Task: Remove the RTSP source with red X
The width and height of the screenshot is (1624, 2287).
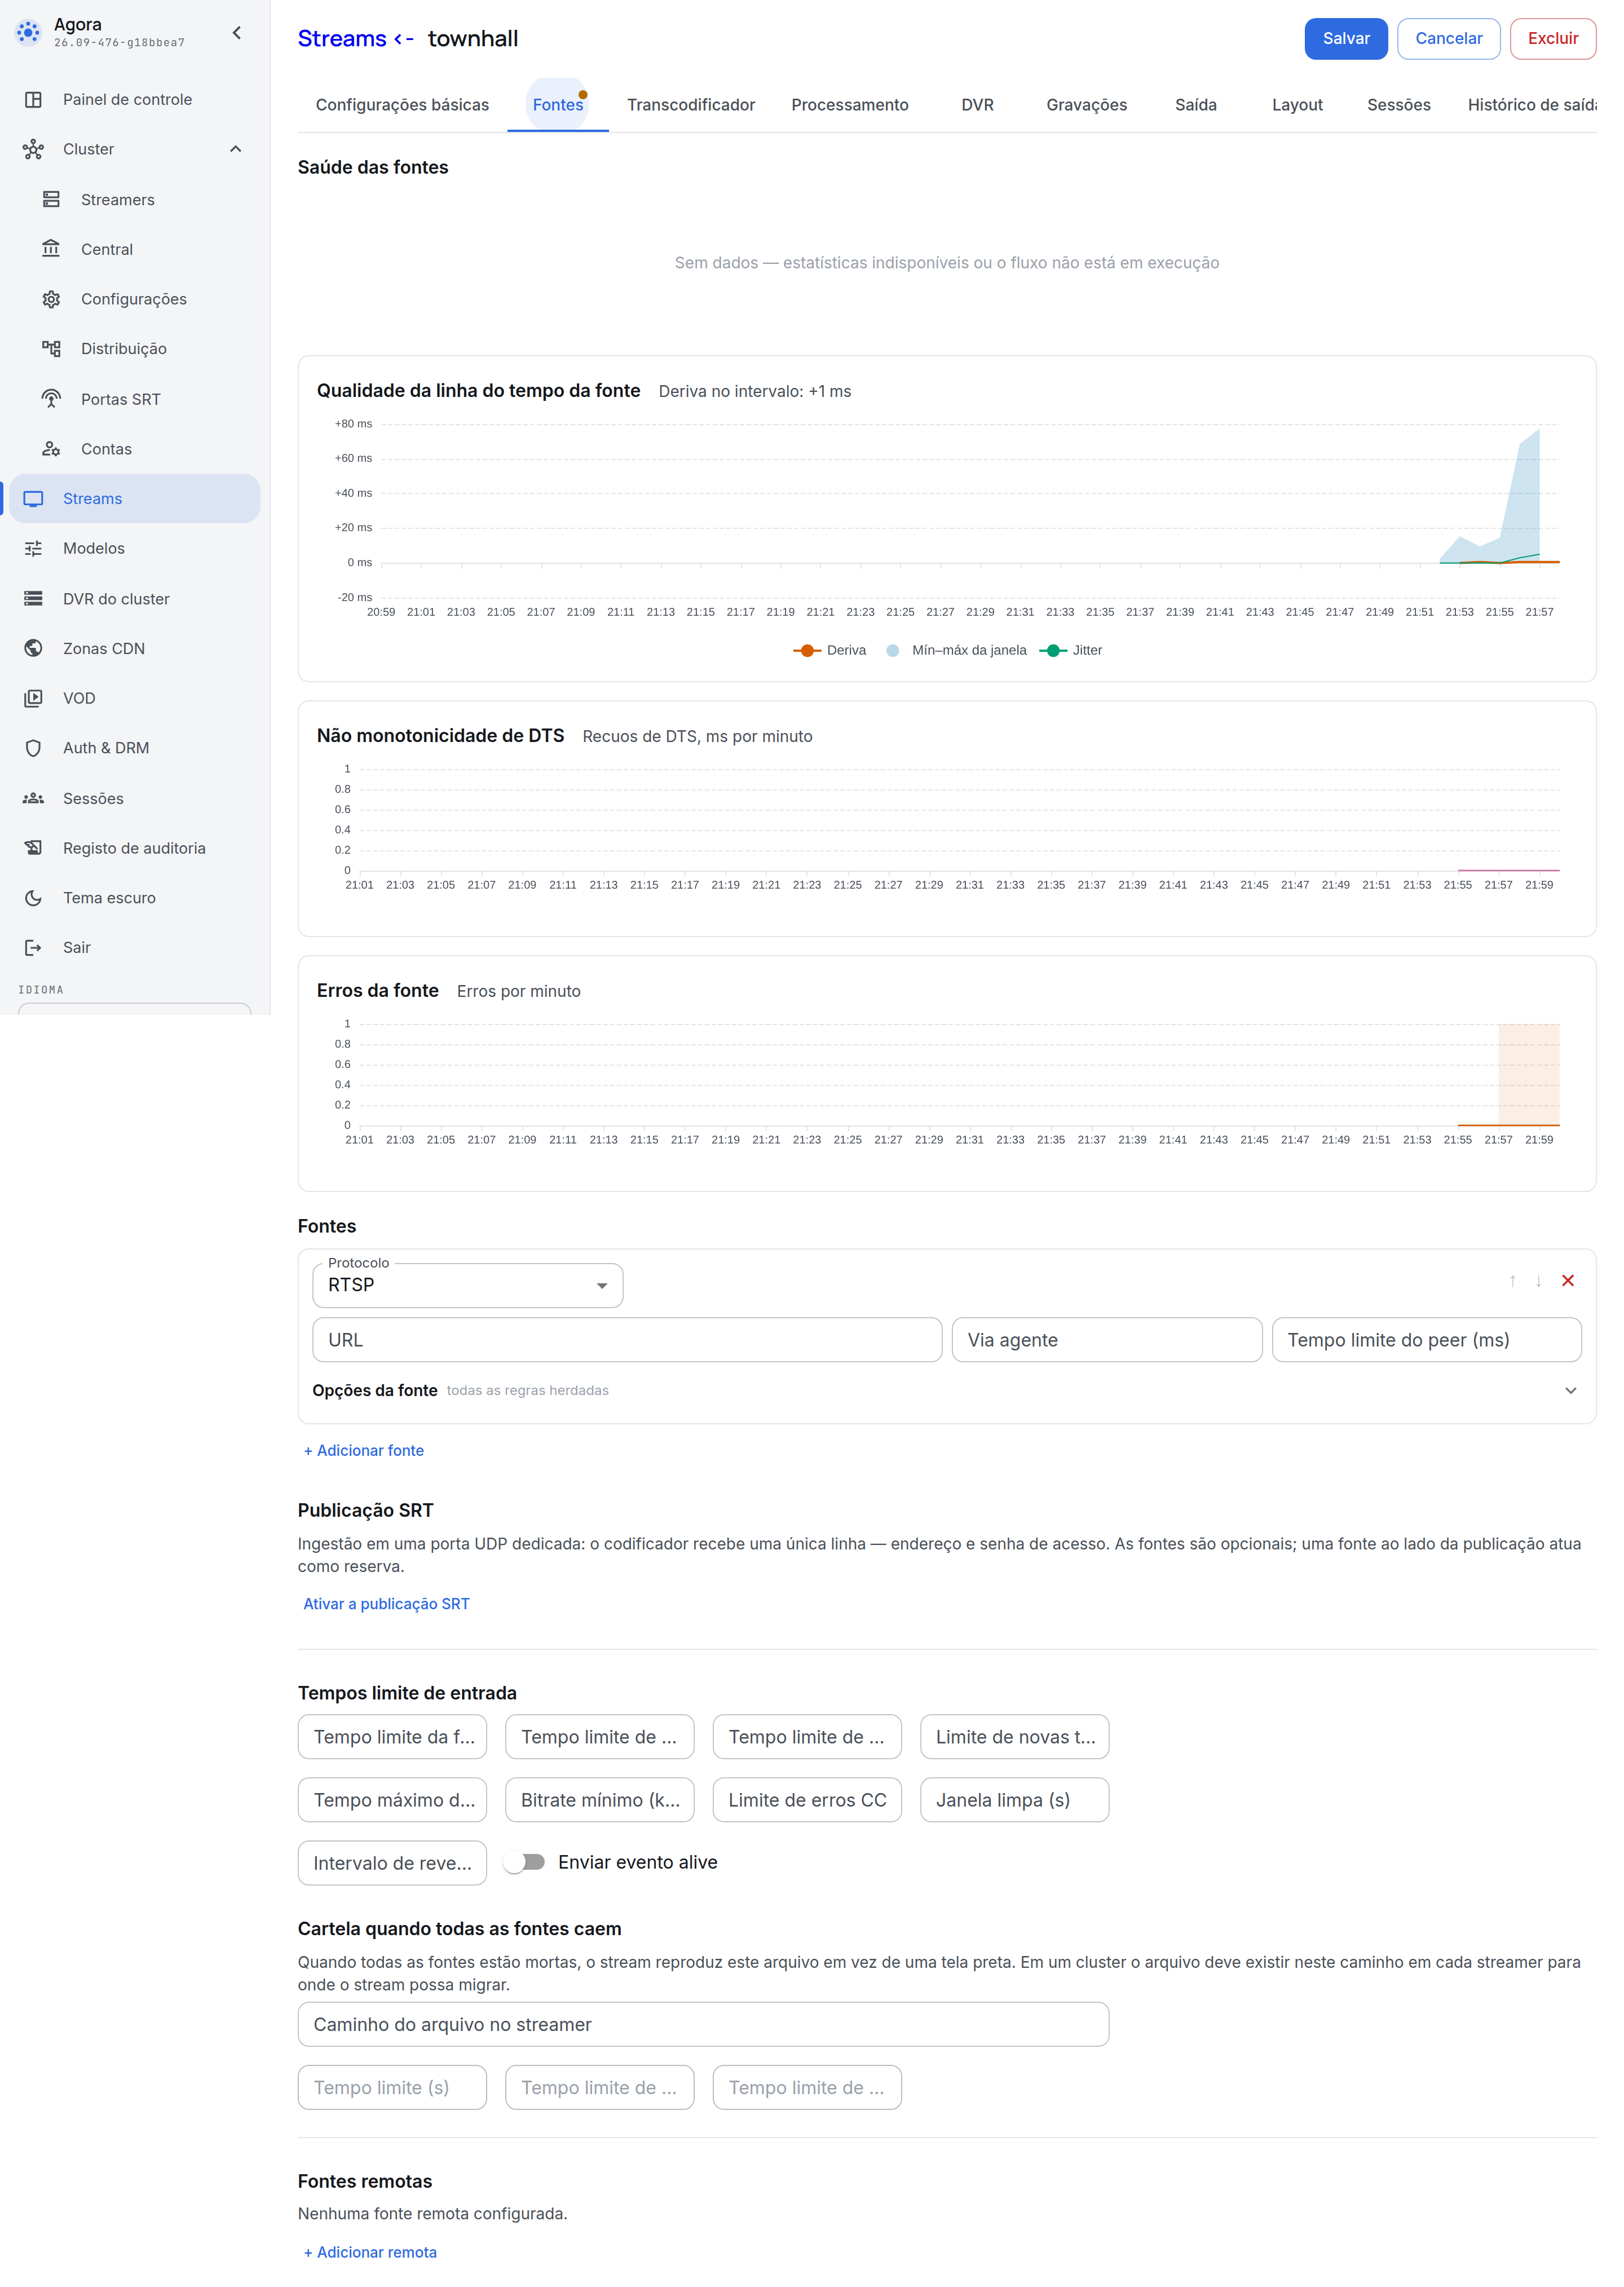Action: coord(1568,1281)
